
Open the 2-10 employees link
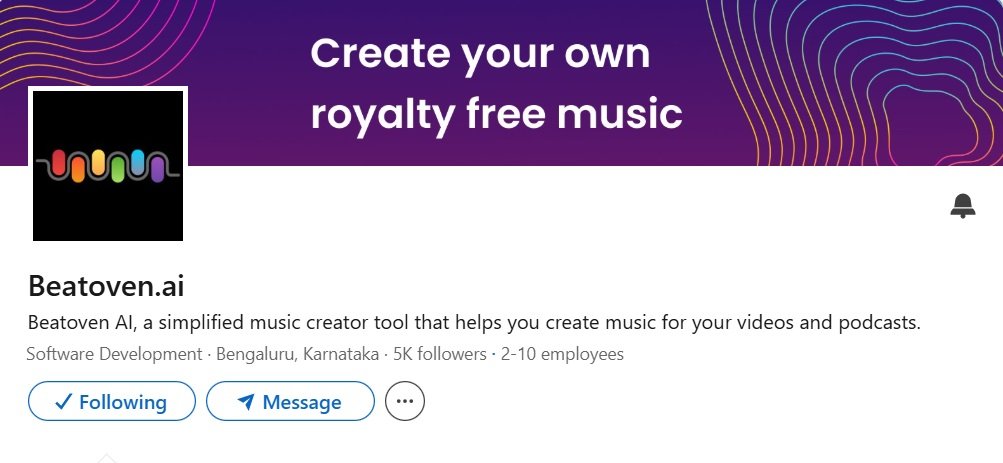pos(562,354)
